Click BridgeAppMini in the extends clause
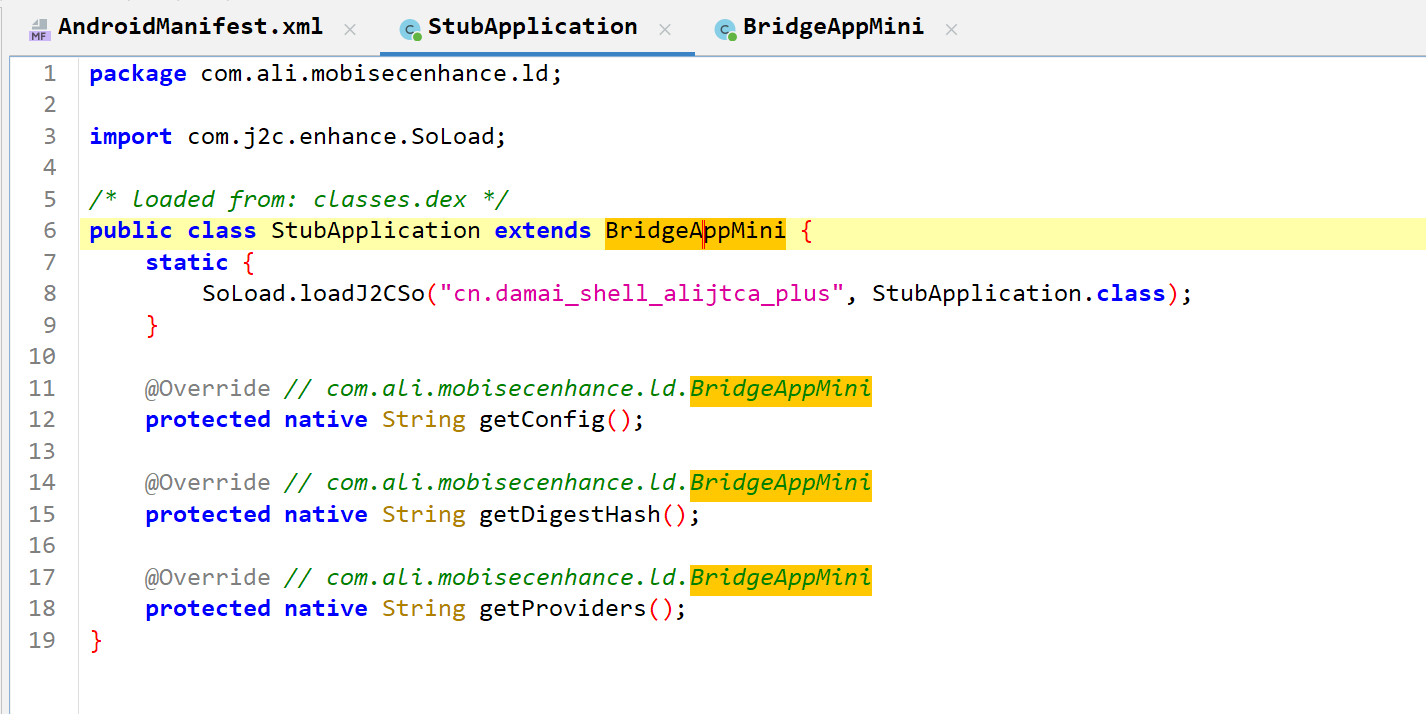The image size is (1426, 714). (695, 231)
